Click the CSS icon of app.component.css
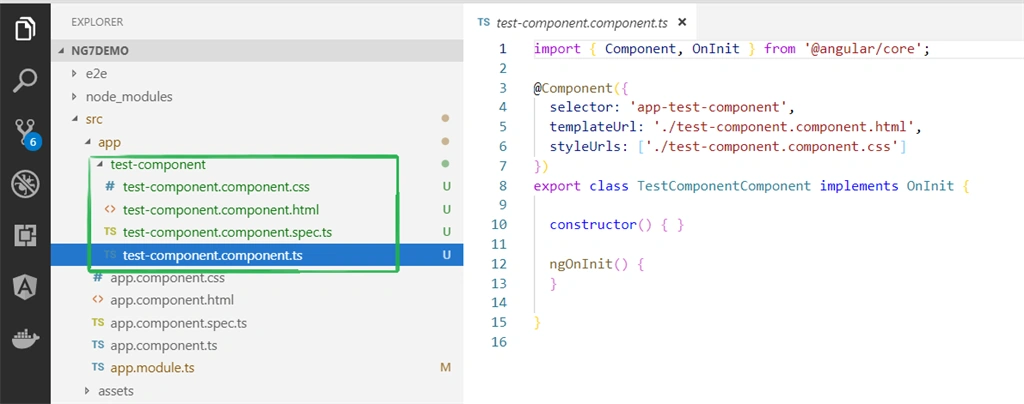Viewport: 1024px width, 404px height. [98, 278]
